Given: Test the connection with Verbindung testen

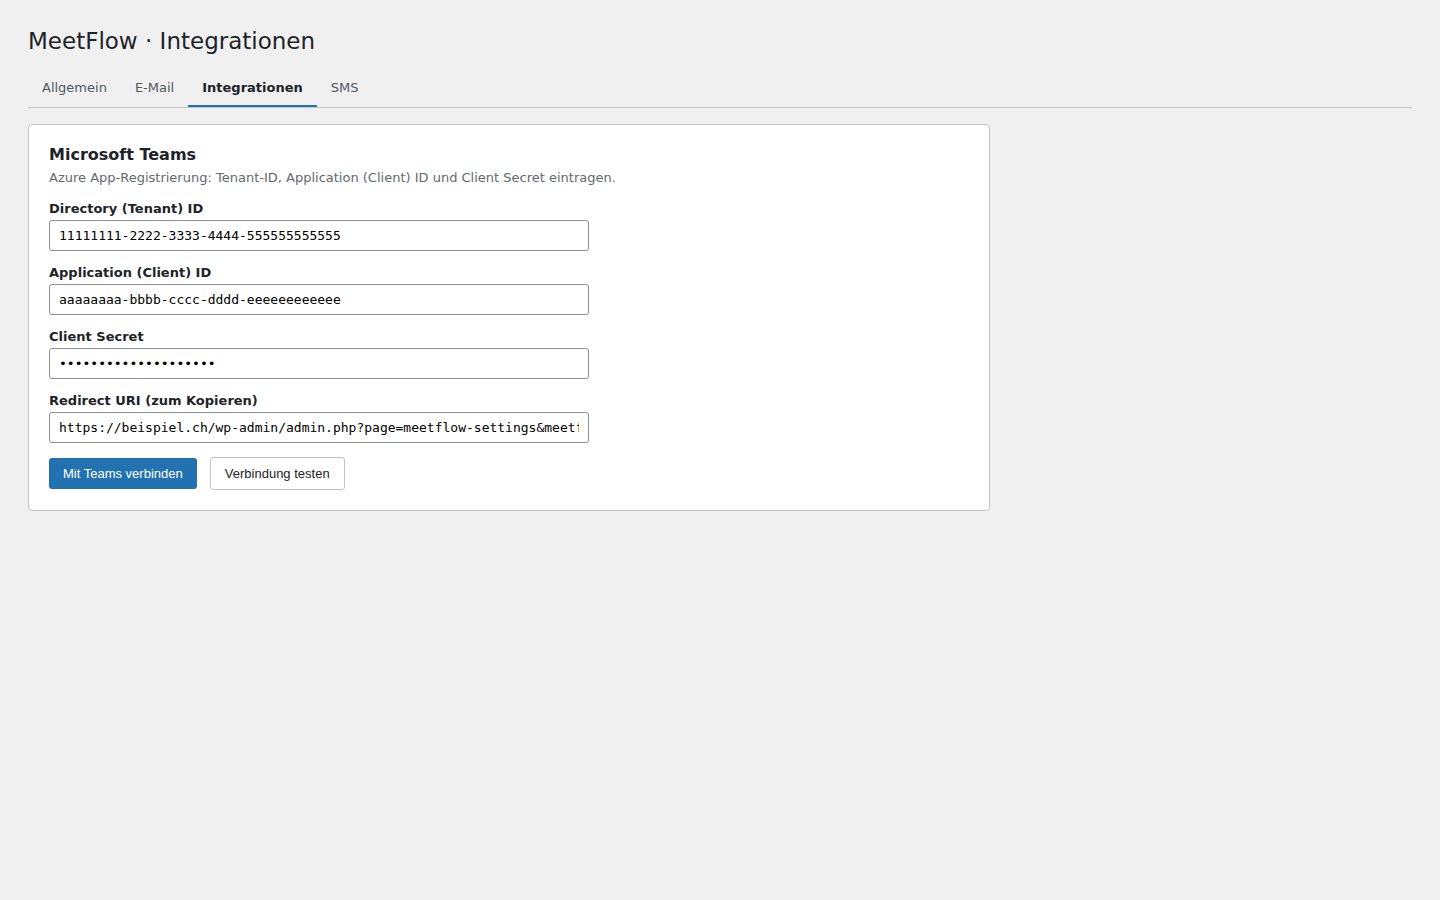Looking at the screenshot, I should click(x=277, y=474).
